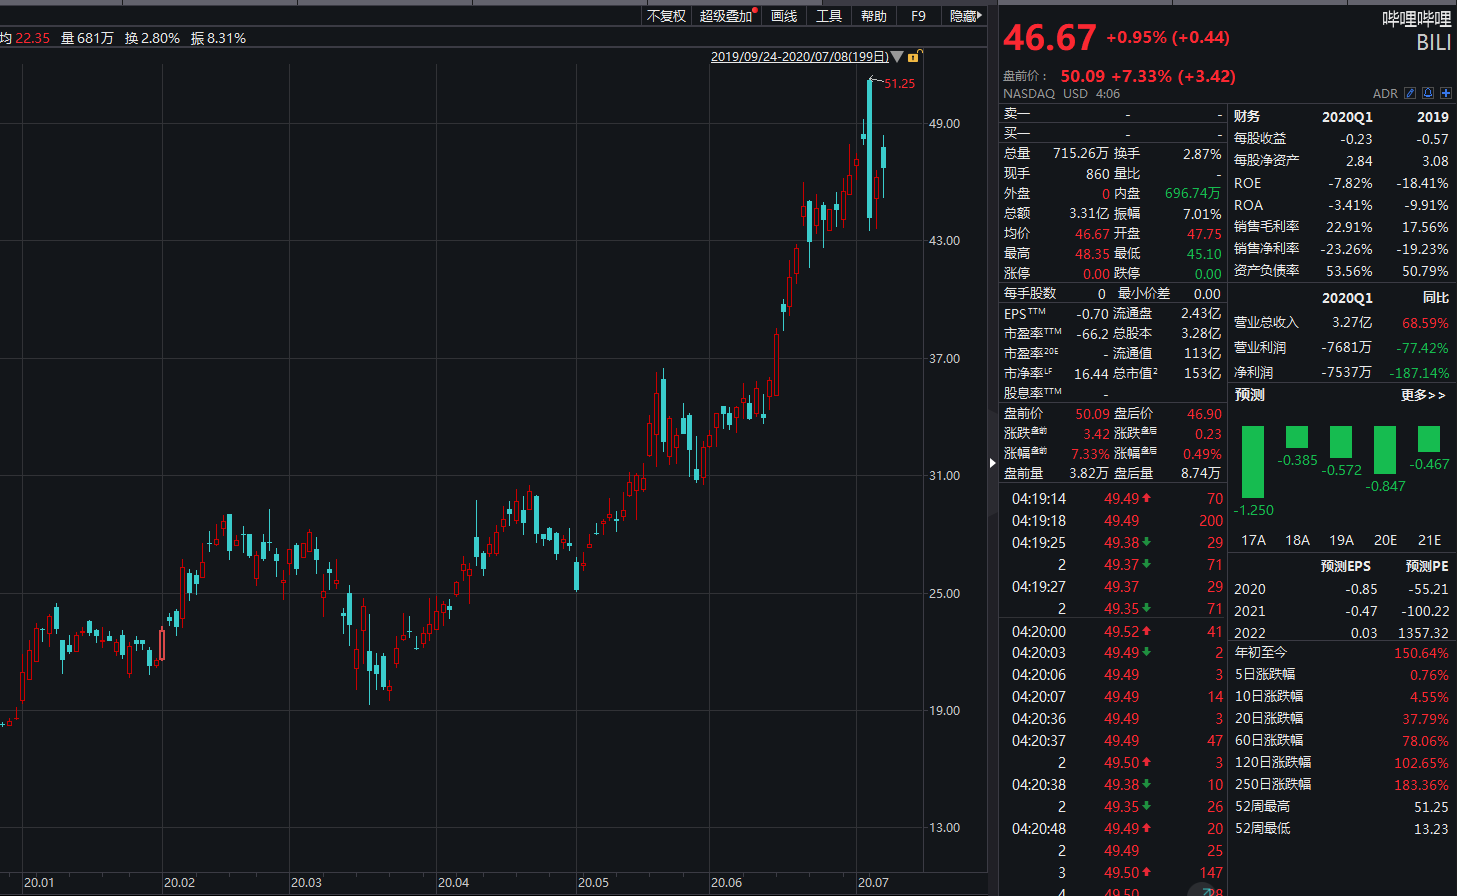Click the 最高 price 48.35

1093,254
